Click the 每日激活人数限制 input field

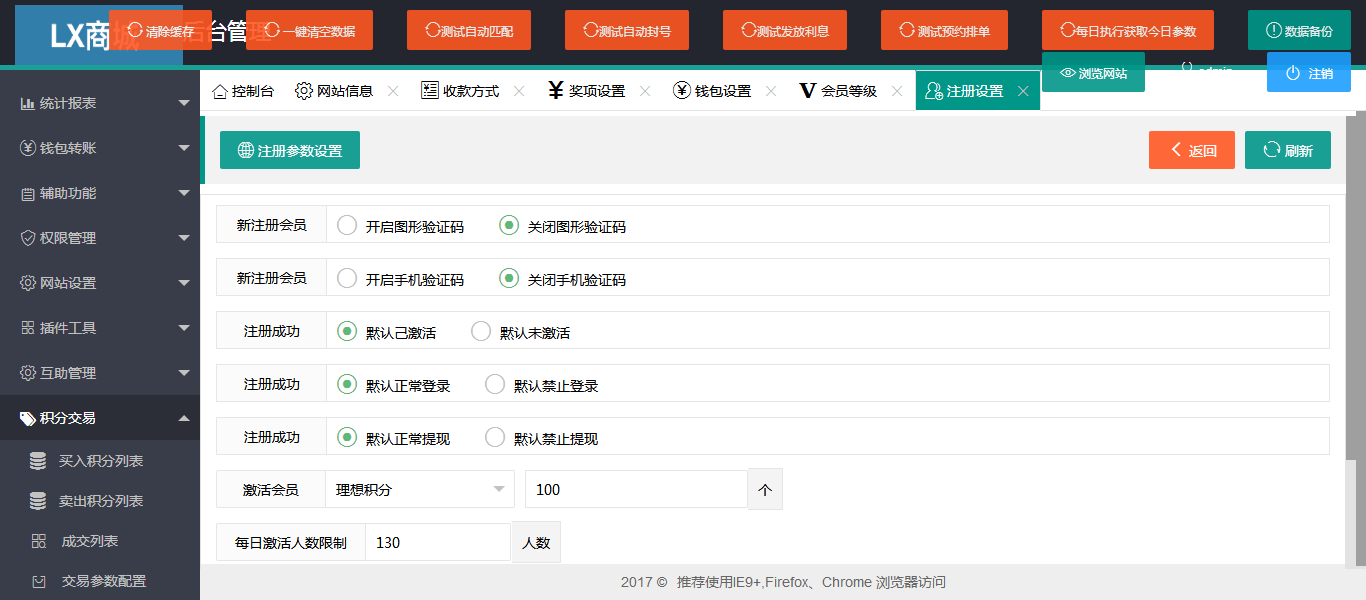[x=437, y=542]
